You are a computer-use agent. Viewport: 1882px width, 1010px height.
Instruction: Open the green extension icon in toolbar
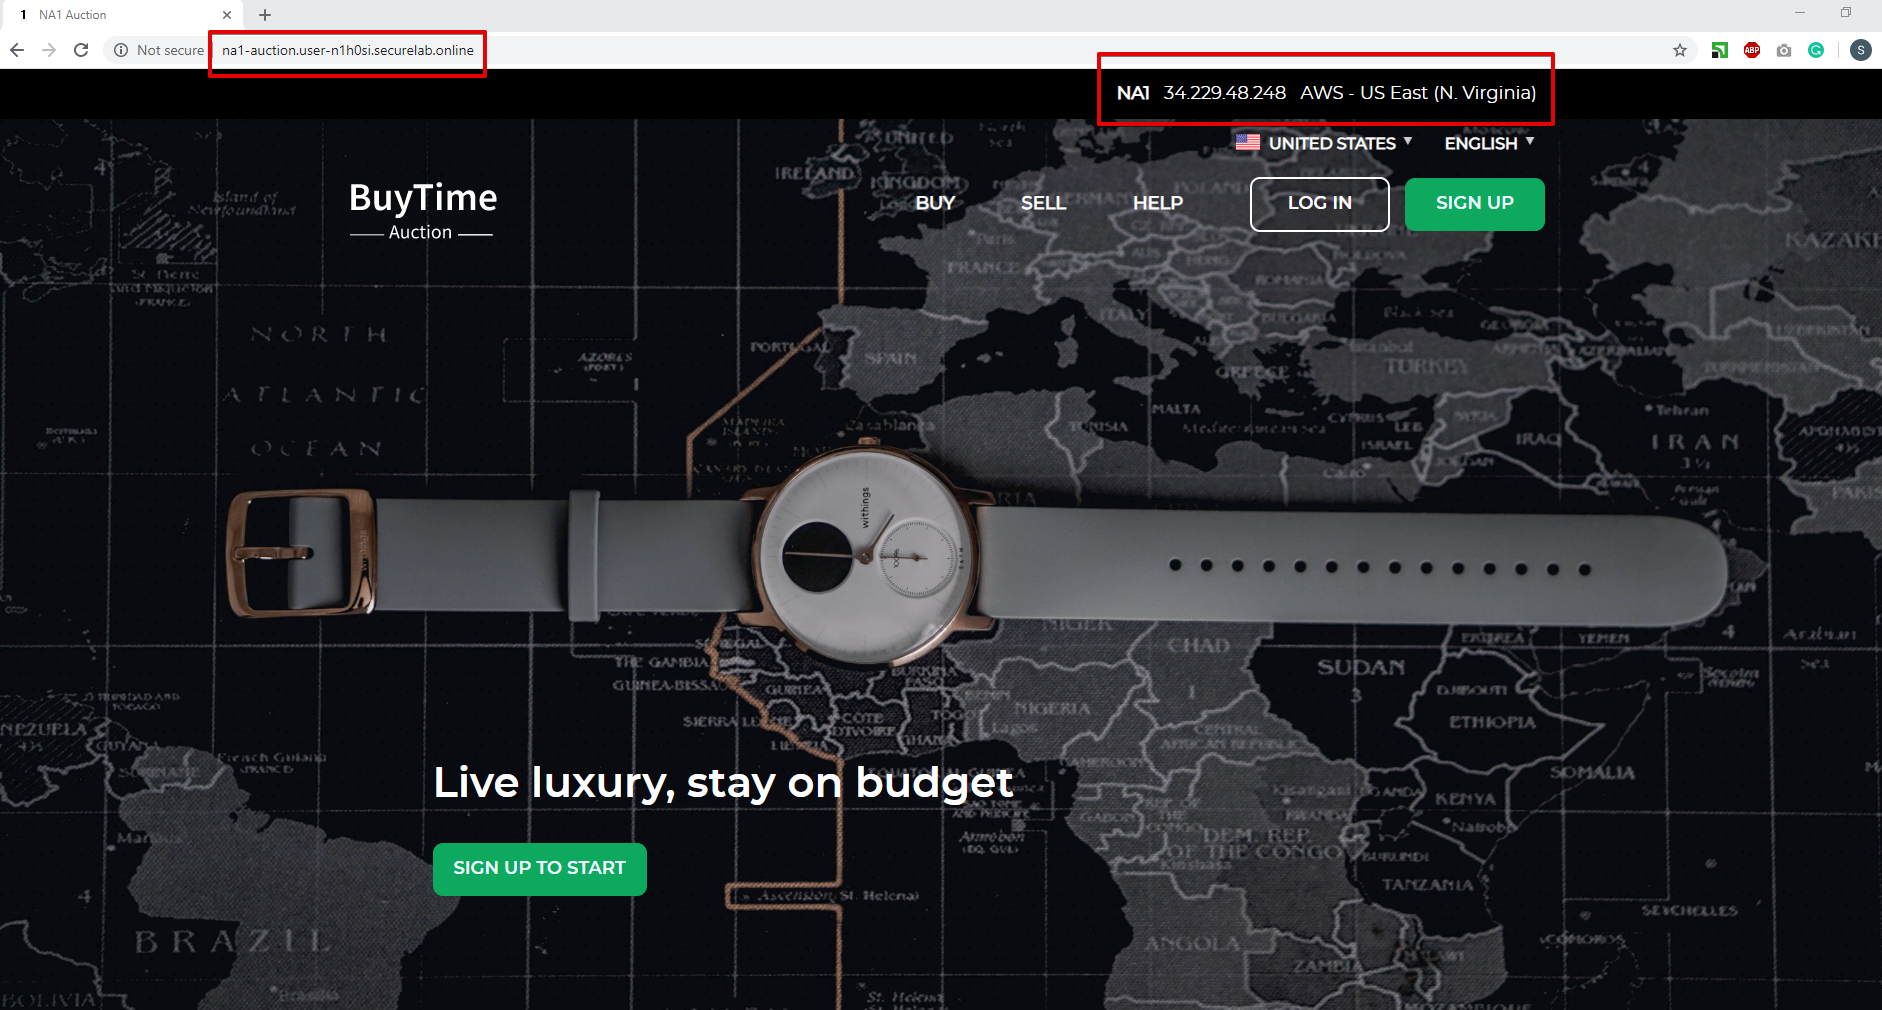(1720, 50)
